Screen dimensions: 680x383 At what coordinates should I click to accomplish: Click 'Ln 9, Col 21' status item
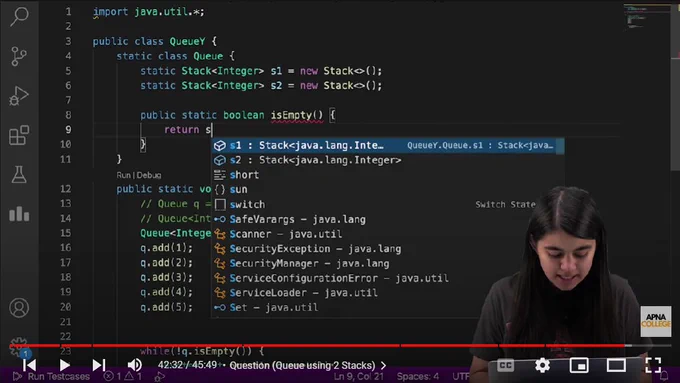[x=358, y=376]
